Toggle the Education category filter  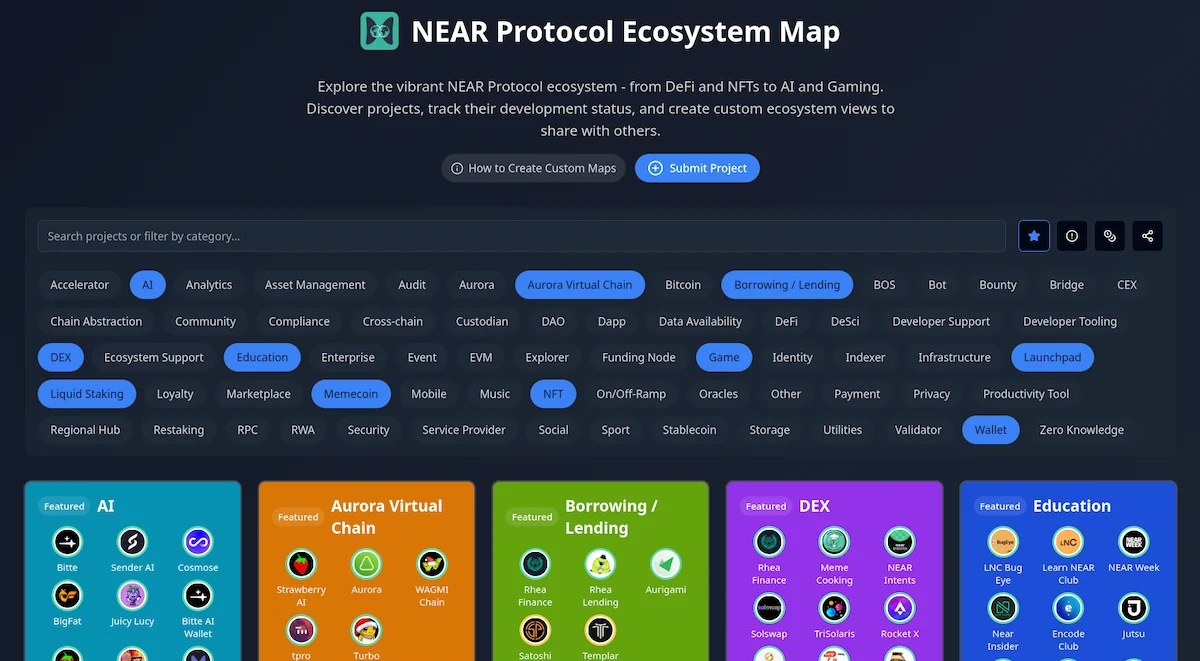(x=263, y=357)
